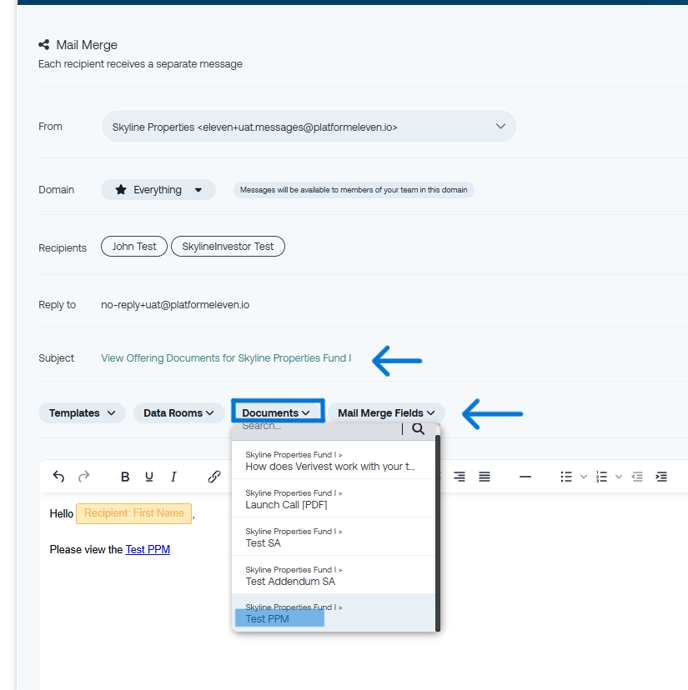
Task: Decrease indent with the outdent icon
Action: [x=637, y=477]
